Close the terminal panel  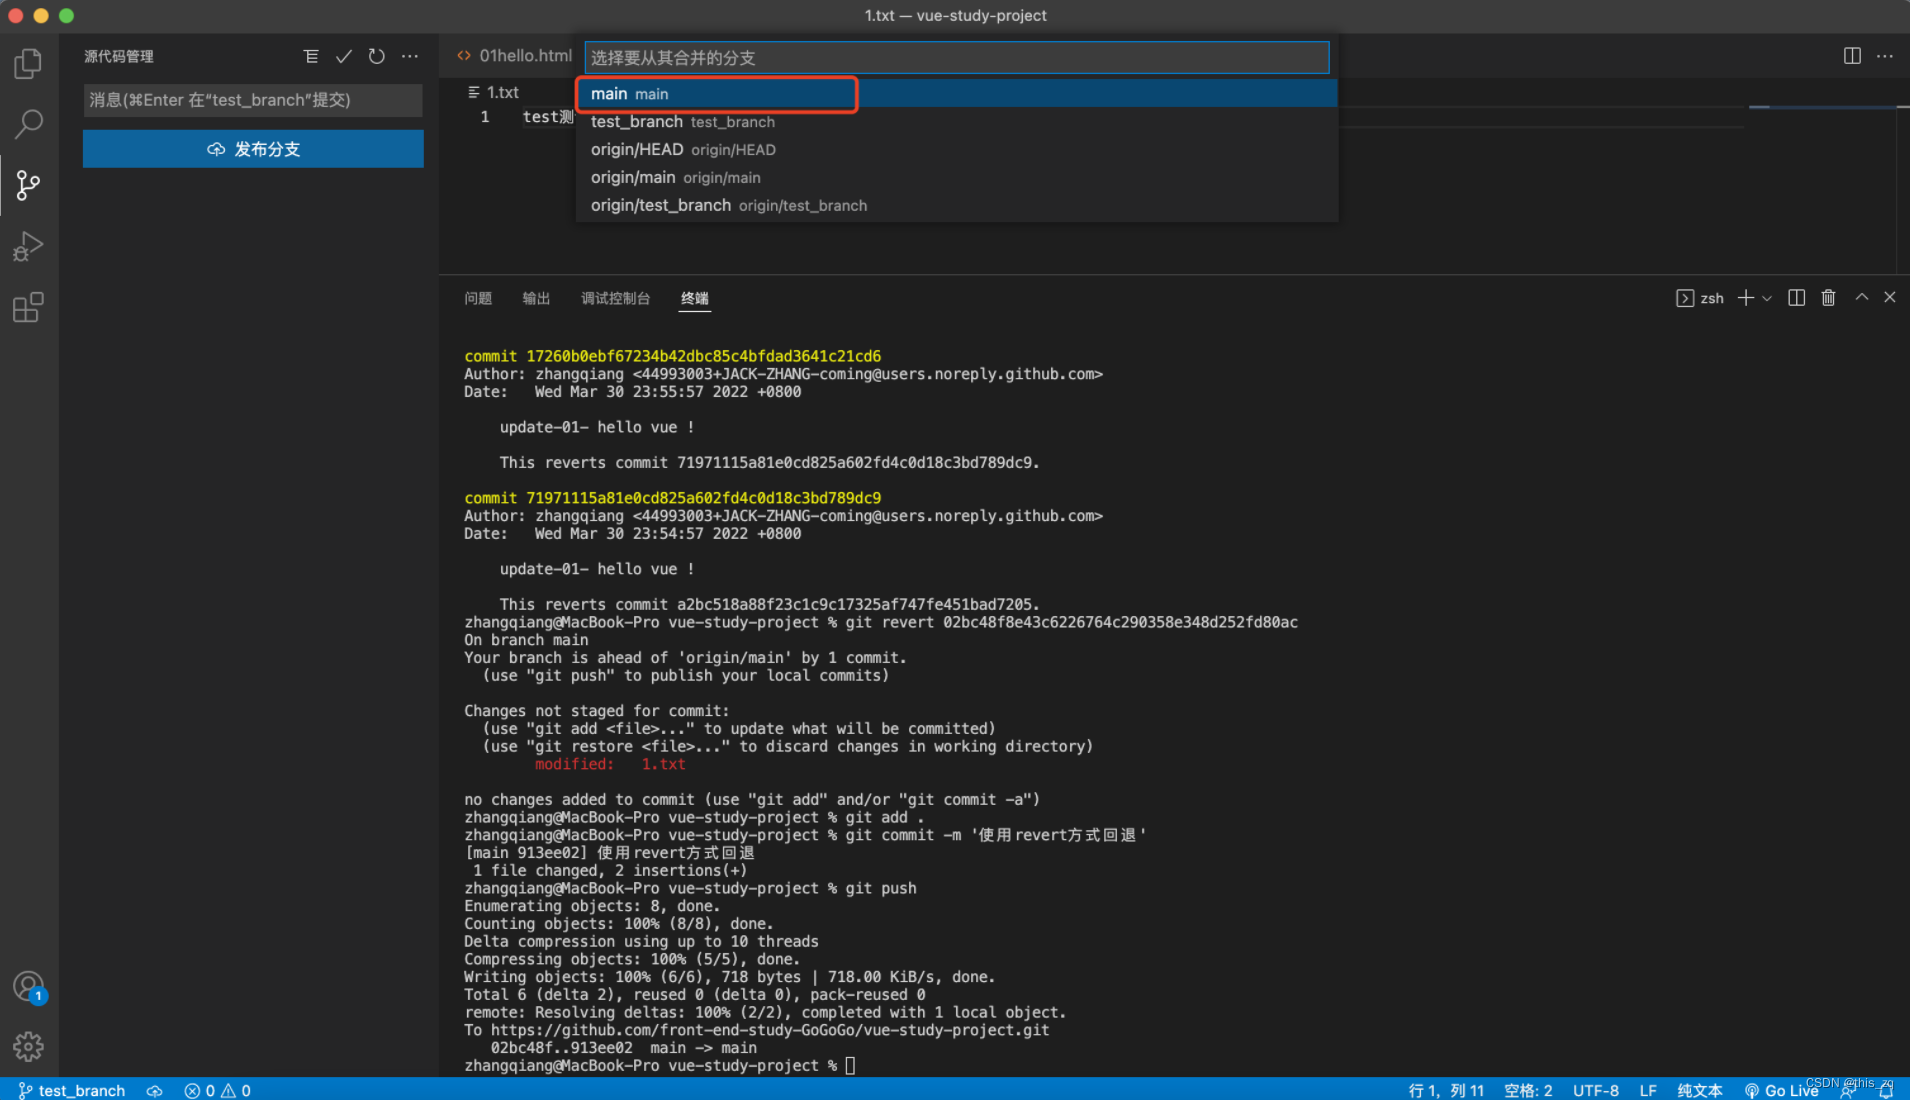(1890, 297)
